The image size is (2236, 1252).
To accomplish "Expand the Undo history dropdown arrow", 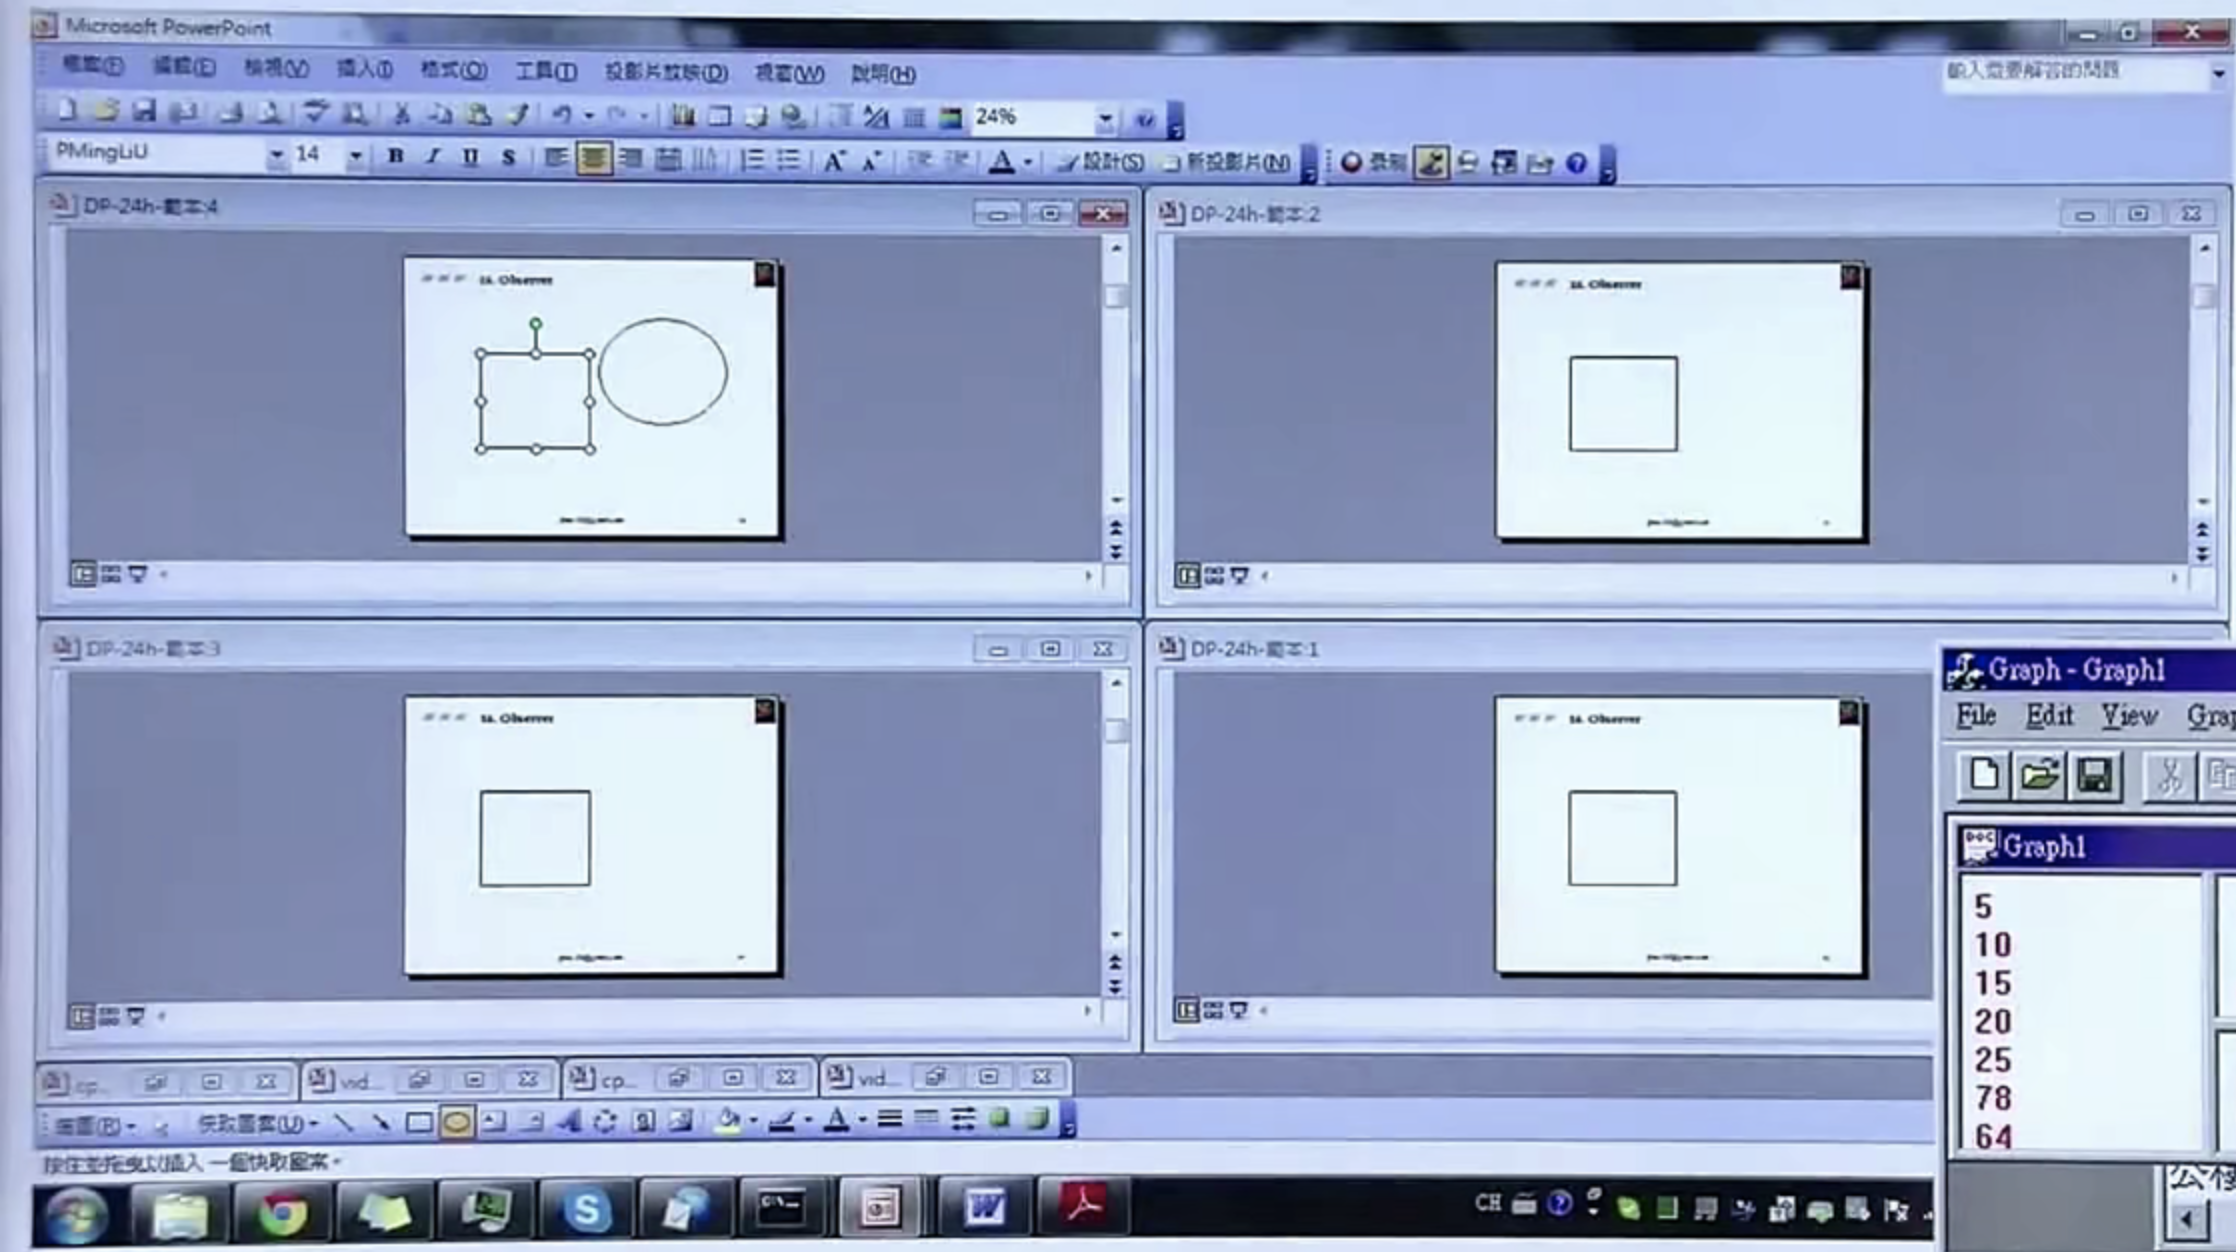I will (x=589, y=116).
